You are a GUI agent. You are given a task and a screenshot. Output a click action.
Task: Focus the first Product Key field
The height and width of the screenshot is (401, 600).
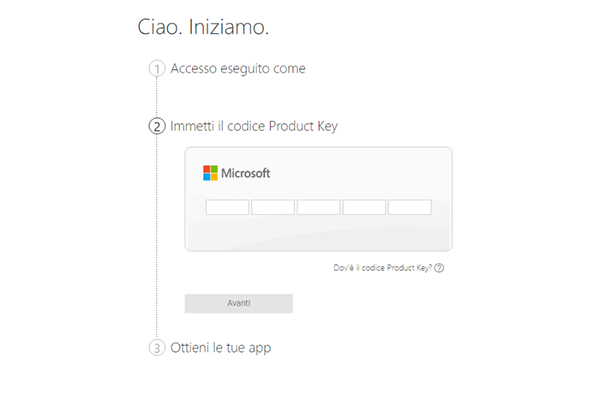point(227,207)
